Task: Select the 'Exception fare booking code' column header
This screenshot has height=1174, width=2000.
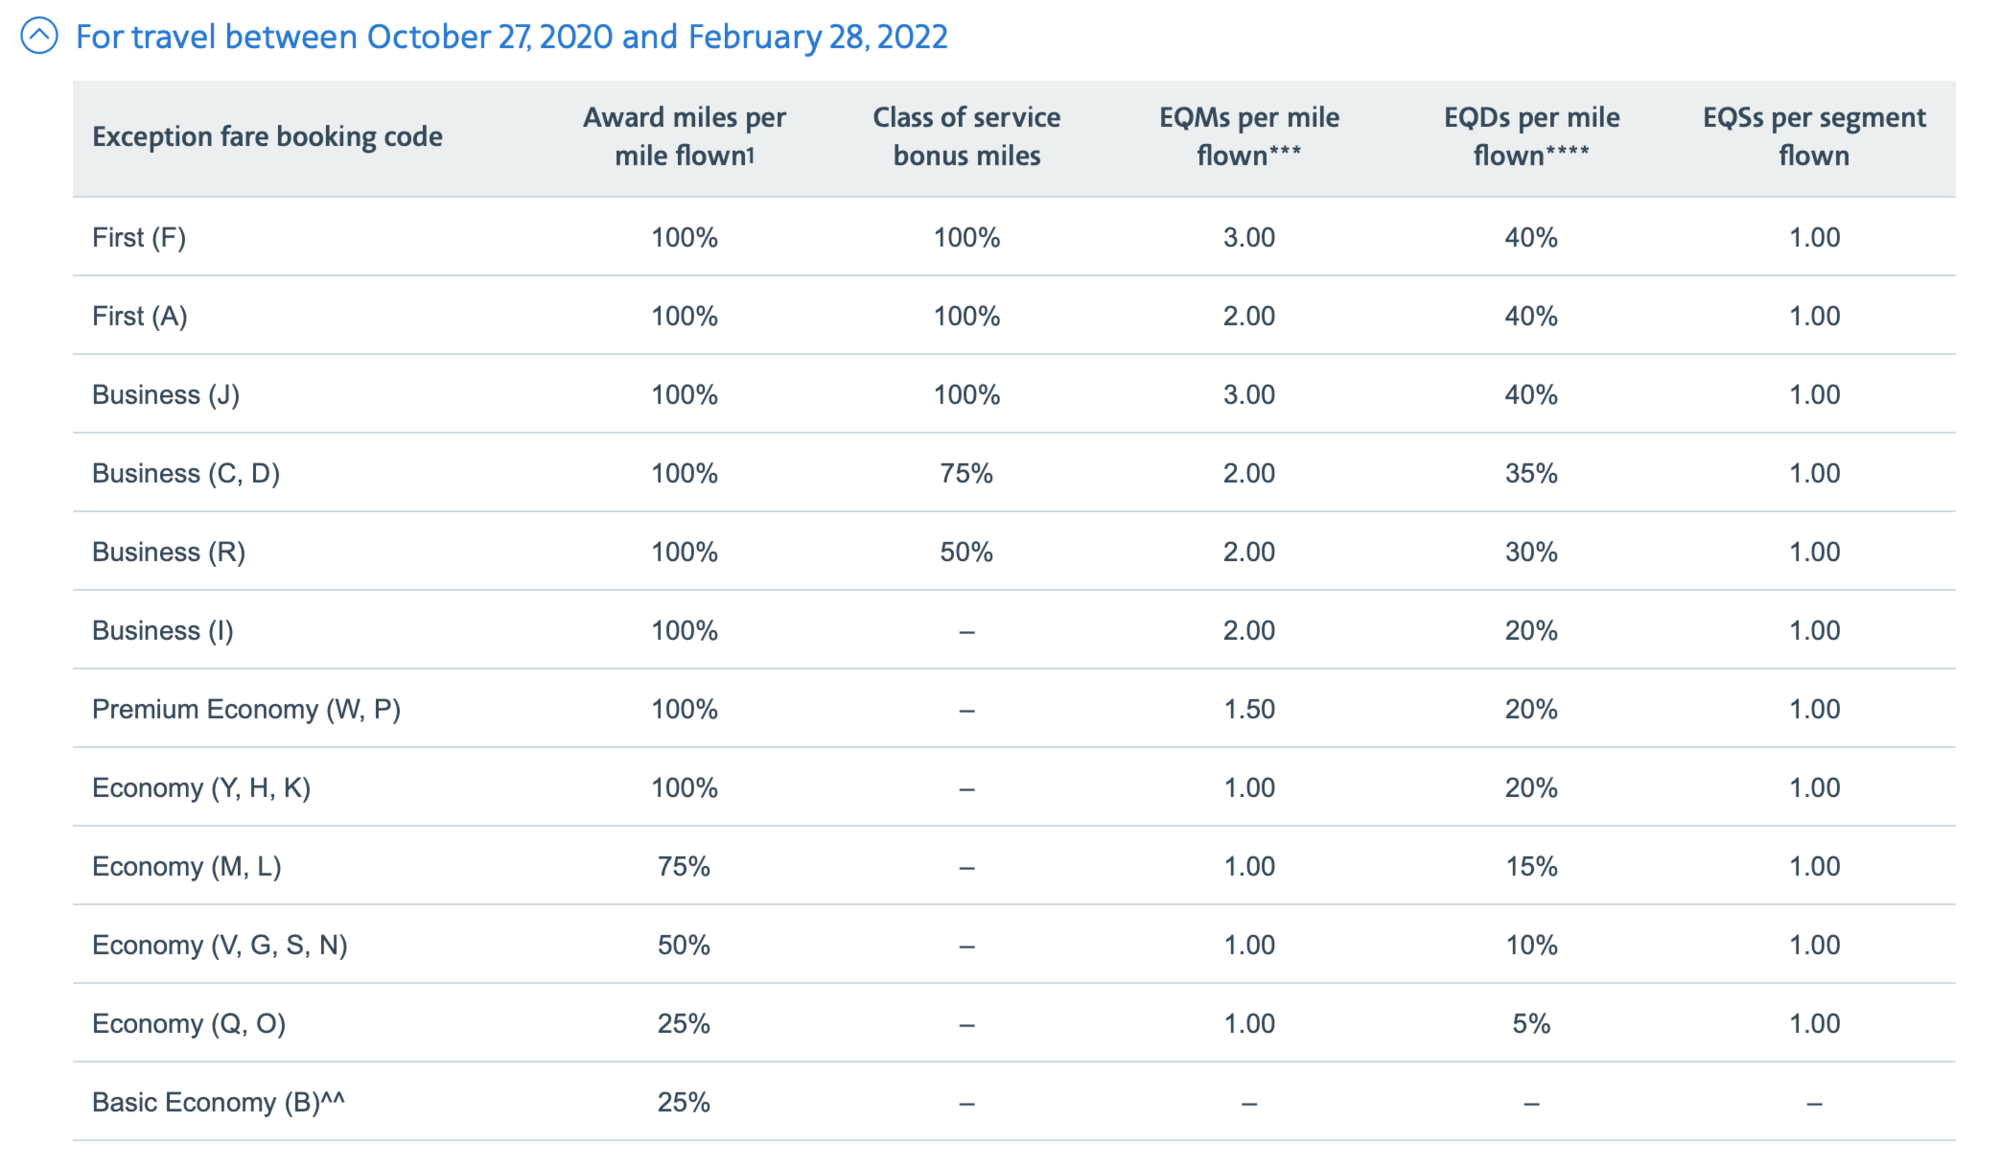Action: click(267, 137)
